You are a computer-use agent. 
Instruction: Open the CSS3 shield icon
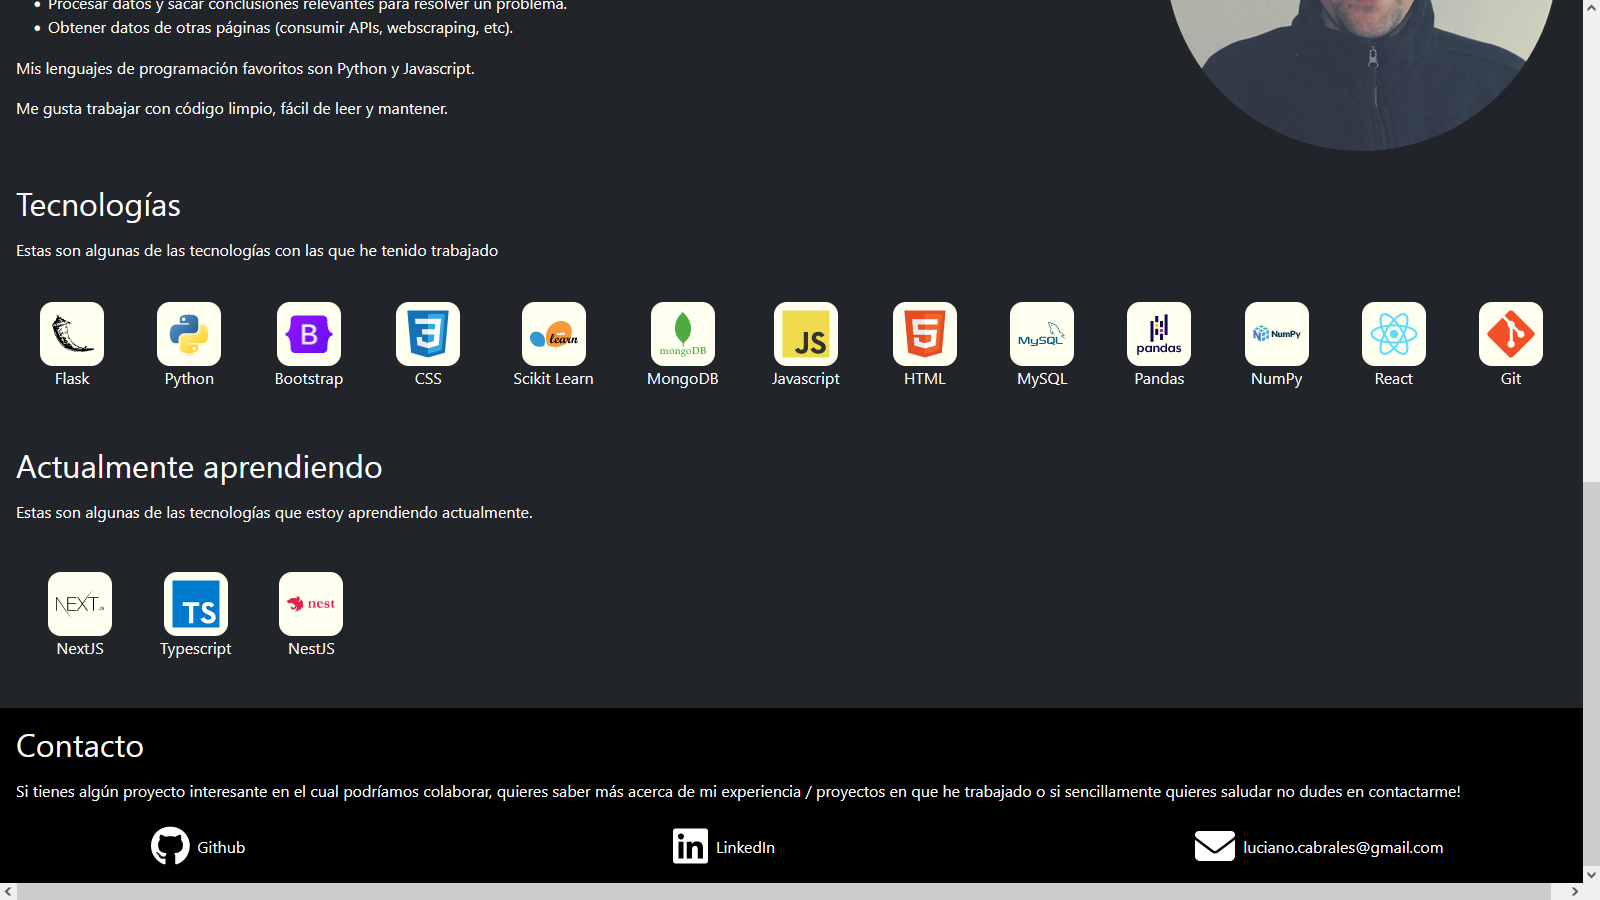pos(428,334)
